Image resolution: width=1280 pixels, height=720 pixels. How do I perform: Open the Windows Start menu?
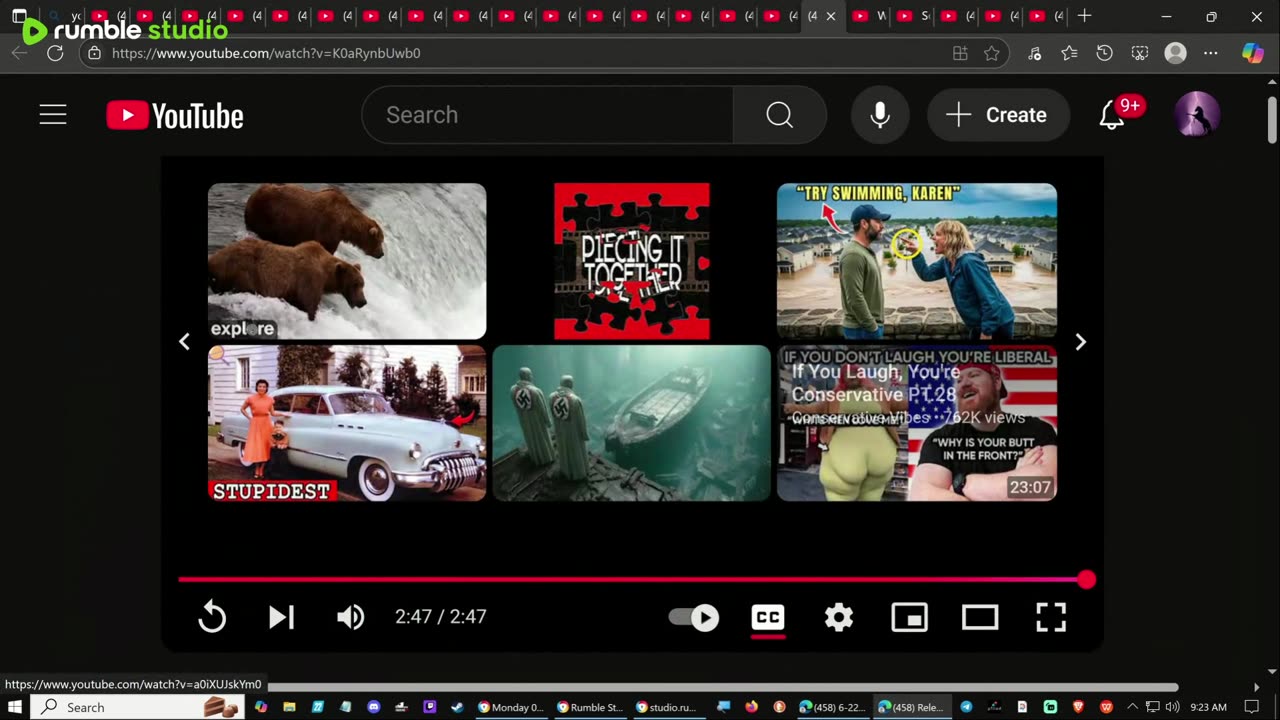point(15,707)
